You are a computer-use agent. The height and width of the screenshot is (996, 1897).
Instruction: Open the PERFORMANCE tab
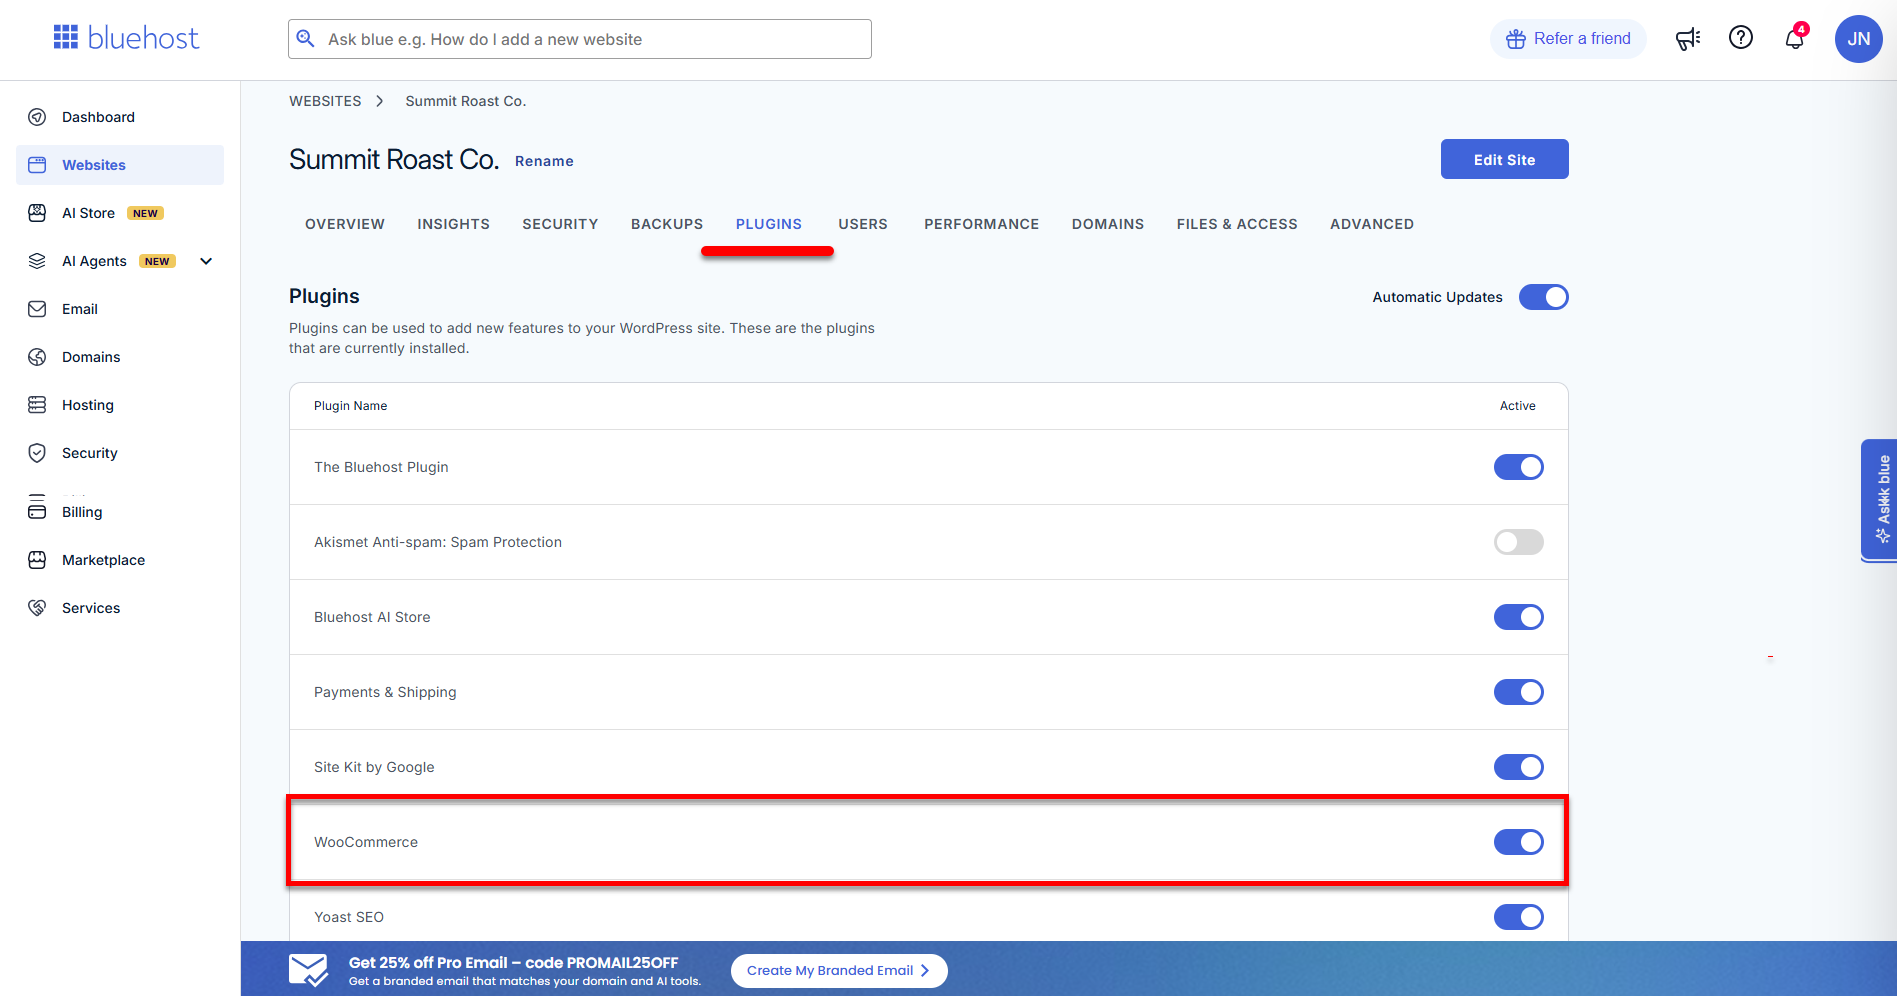coord(982,224)
